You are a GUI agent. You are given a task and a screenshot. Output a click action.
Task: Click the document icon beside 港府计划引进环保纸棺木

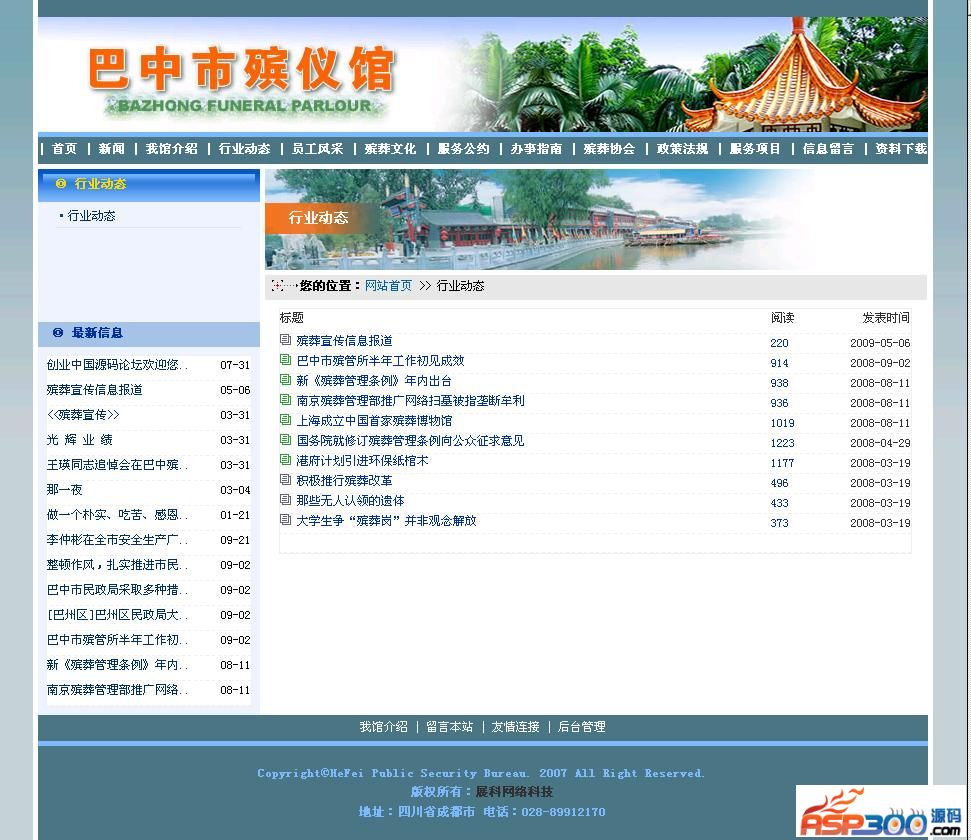point(286,460)
